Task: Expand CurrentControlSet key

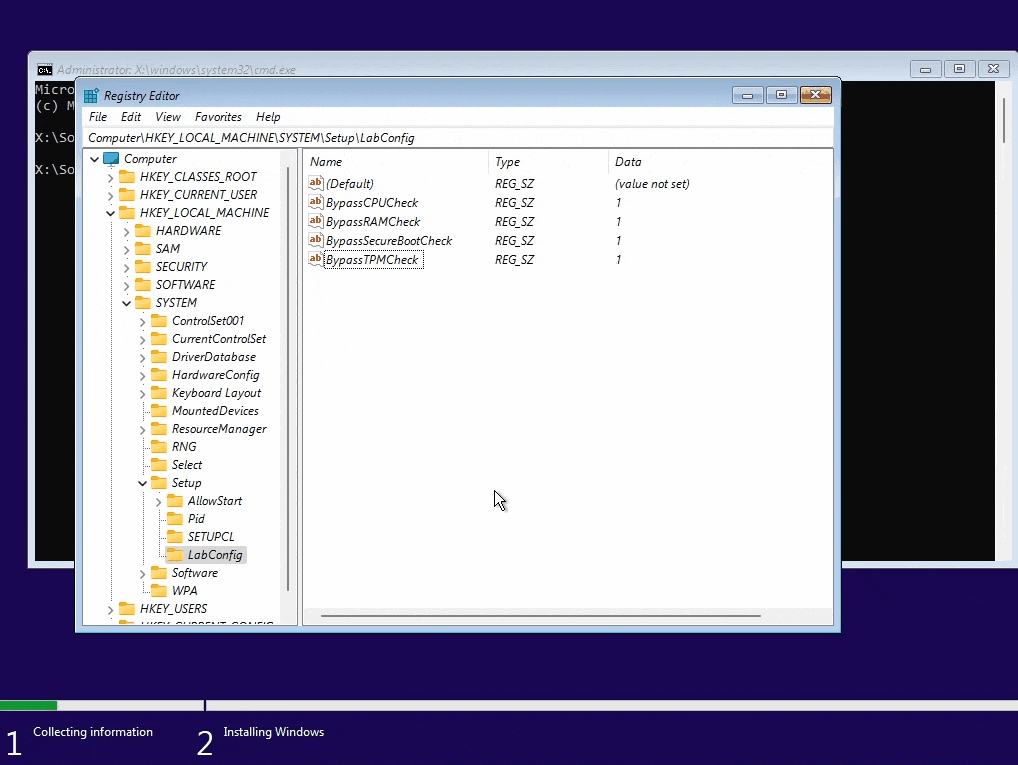Action: point(142,340)
